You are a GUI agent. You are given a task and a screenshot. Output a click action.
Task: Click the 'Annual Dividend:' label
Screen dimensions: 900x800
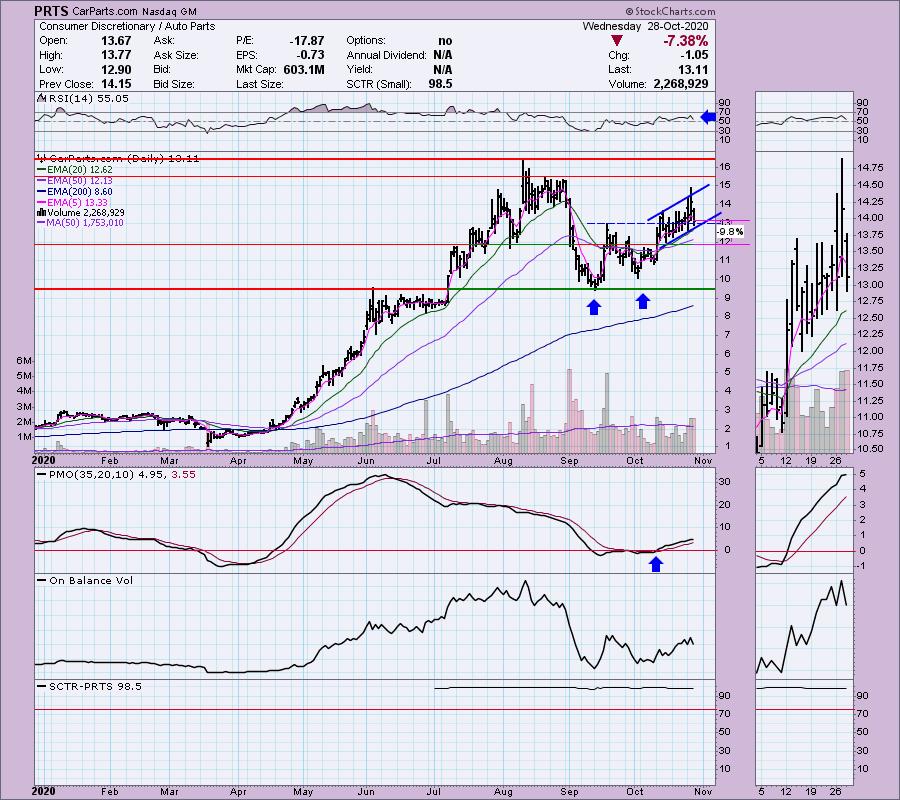coord(386,55)
